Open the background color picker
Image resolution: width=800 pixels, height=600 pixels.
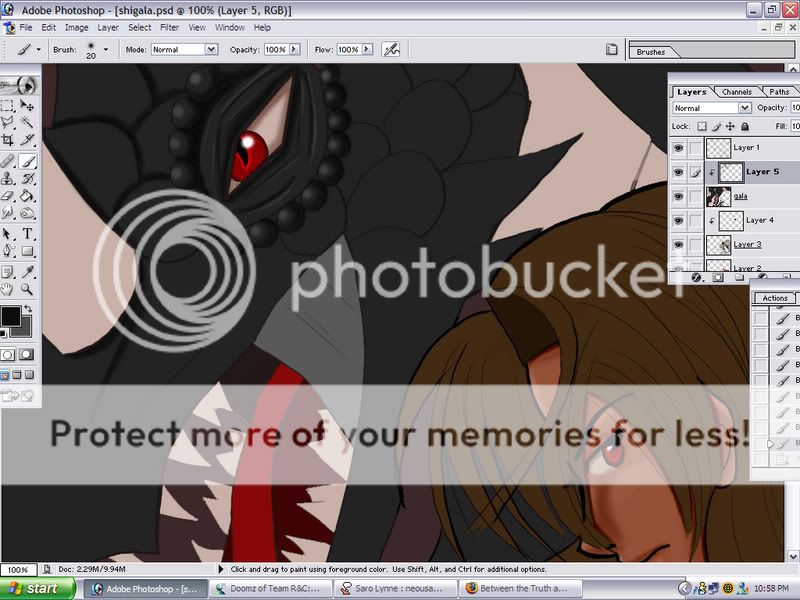click(x=26, y=331)
